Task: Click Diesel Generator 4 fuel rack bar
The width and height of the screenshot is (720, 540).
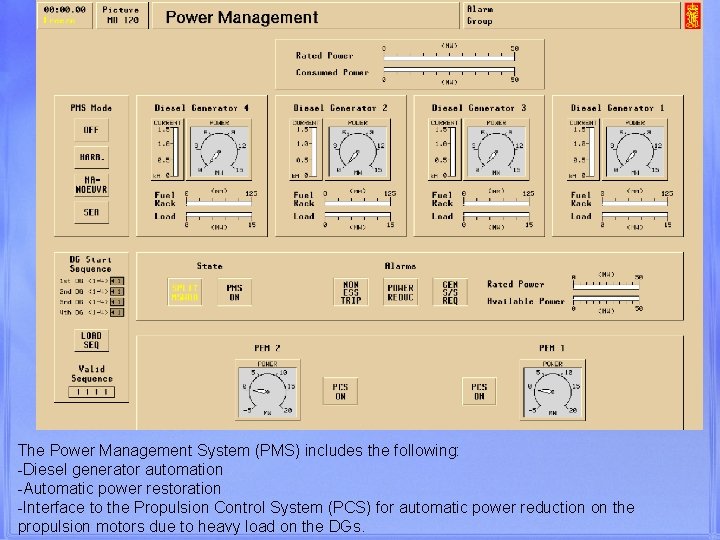Action: (x=219, y=203)
